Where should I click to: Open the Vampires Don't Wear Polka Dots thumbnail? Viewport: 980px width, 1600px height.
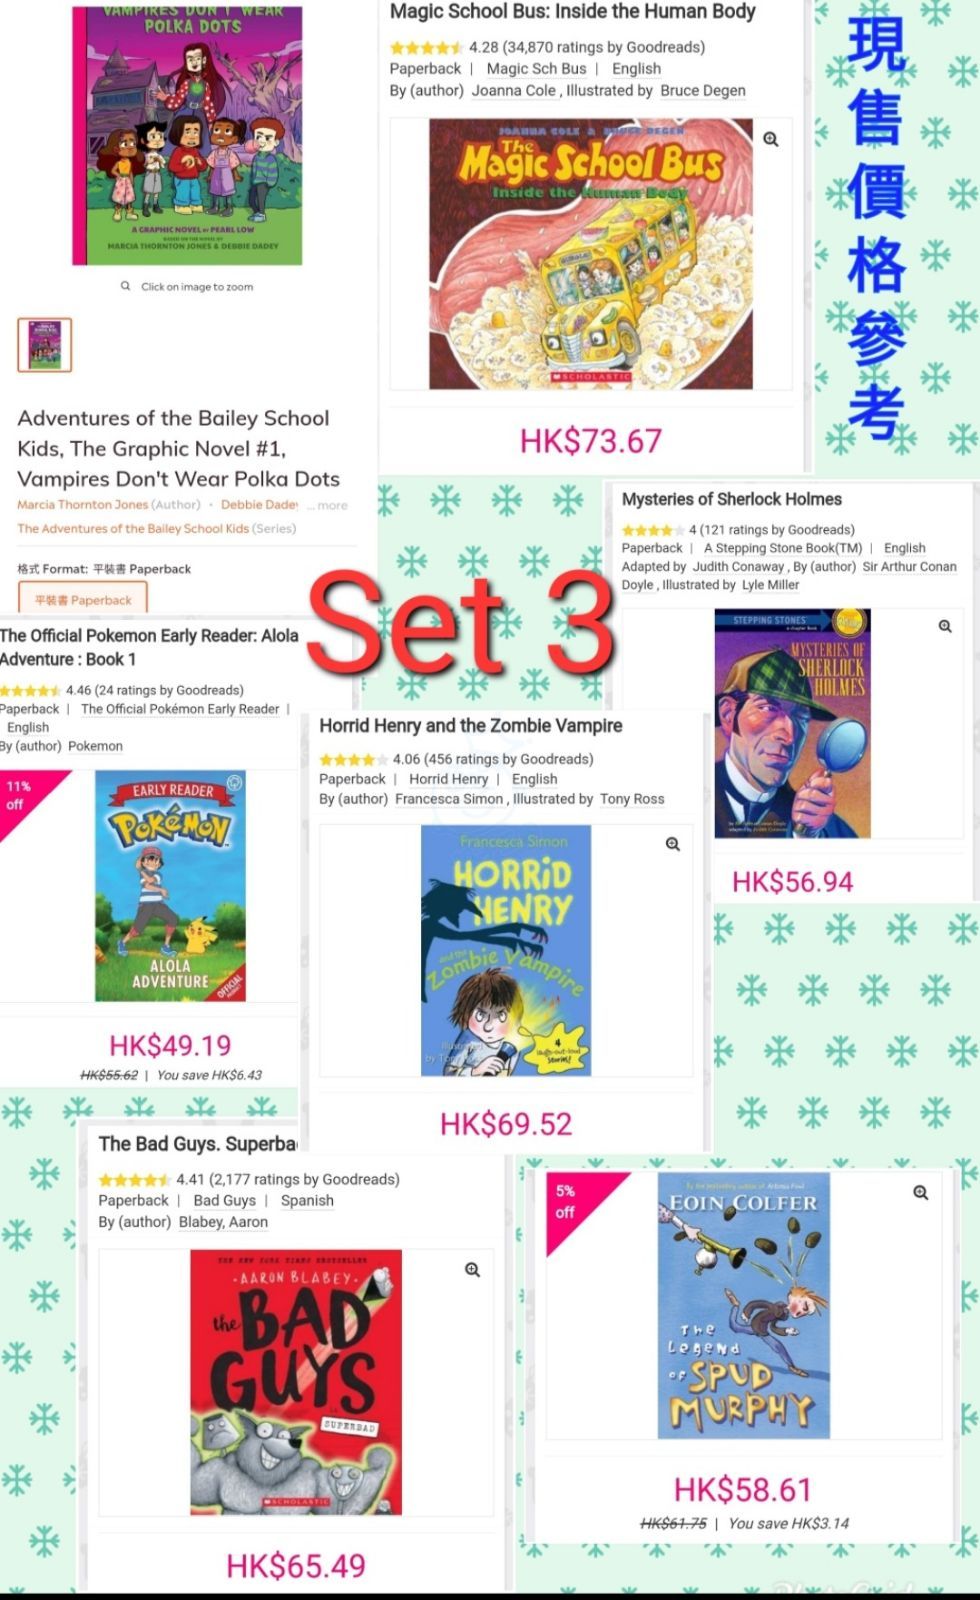[45, 345]
